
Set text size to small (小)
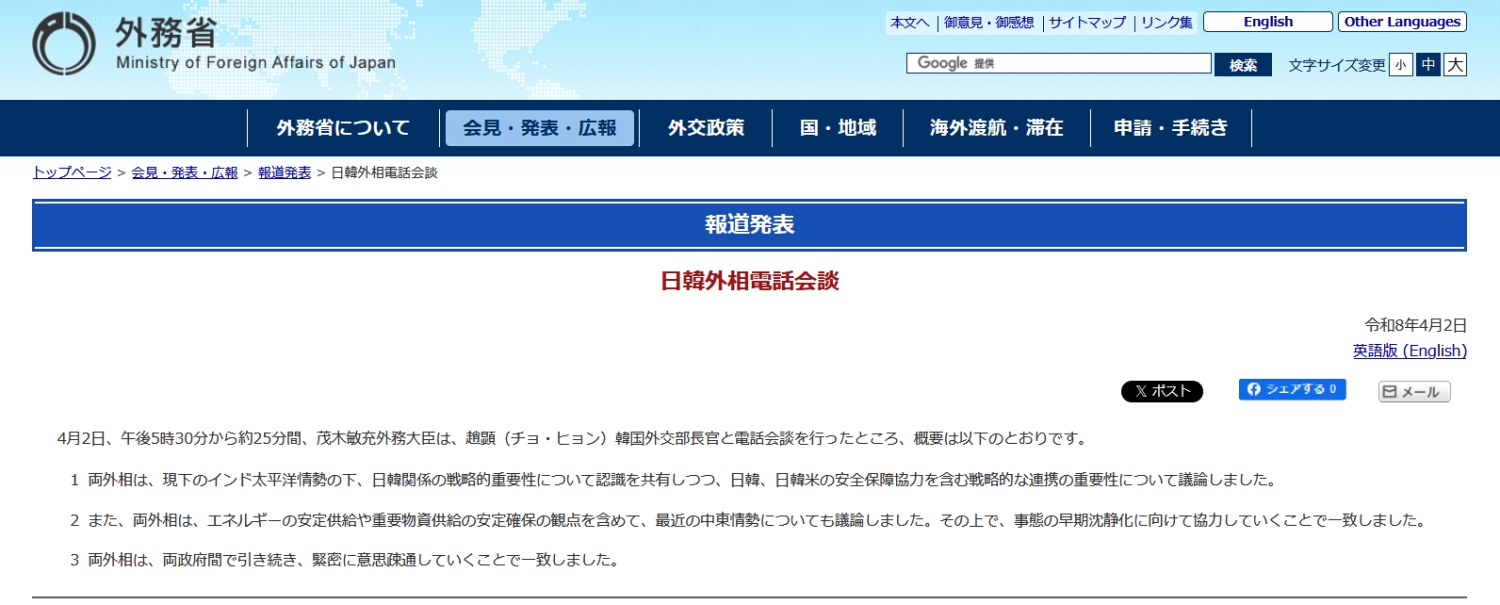coord(1401,65)
